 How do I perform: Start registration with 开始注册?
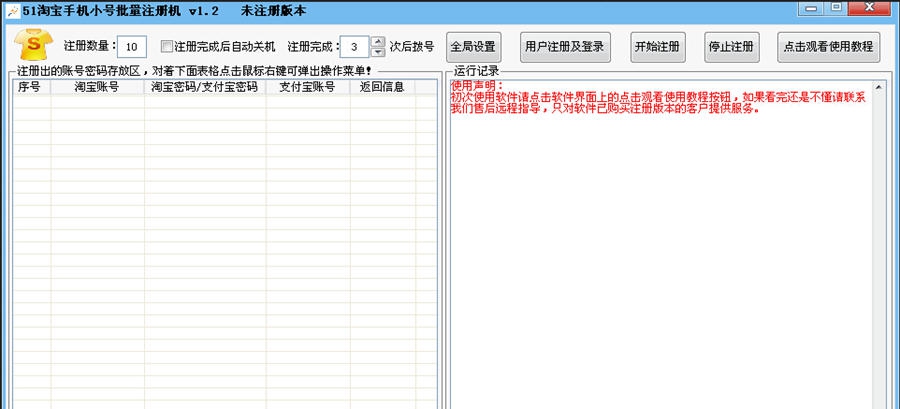657,47
